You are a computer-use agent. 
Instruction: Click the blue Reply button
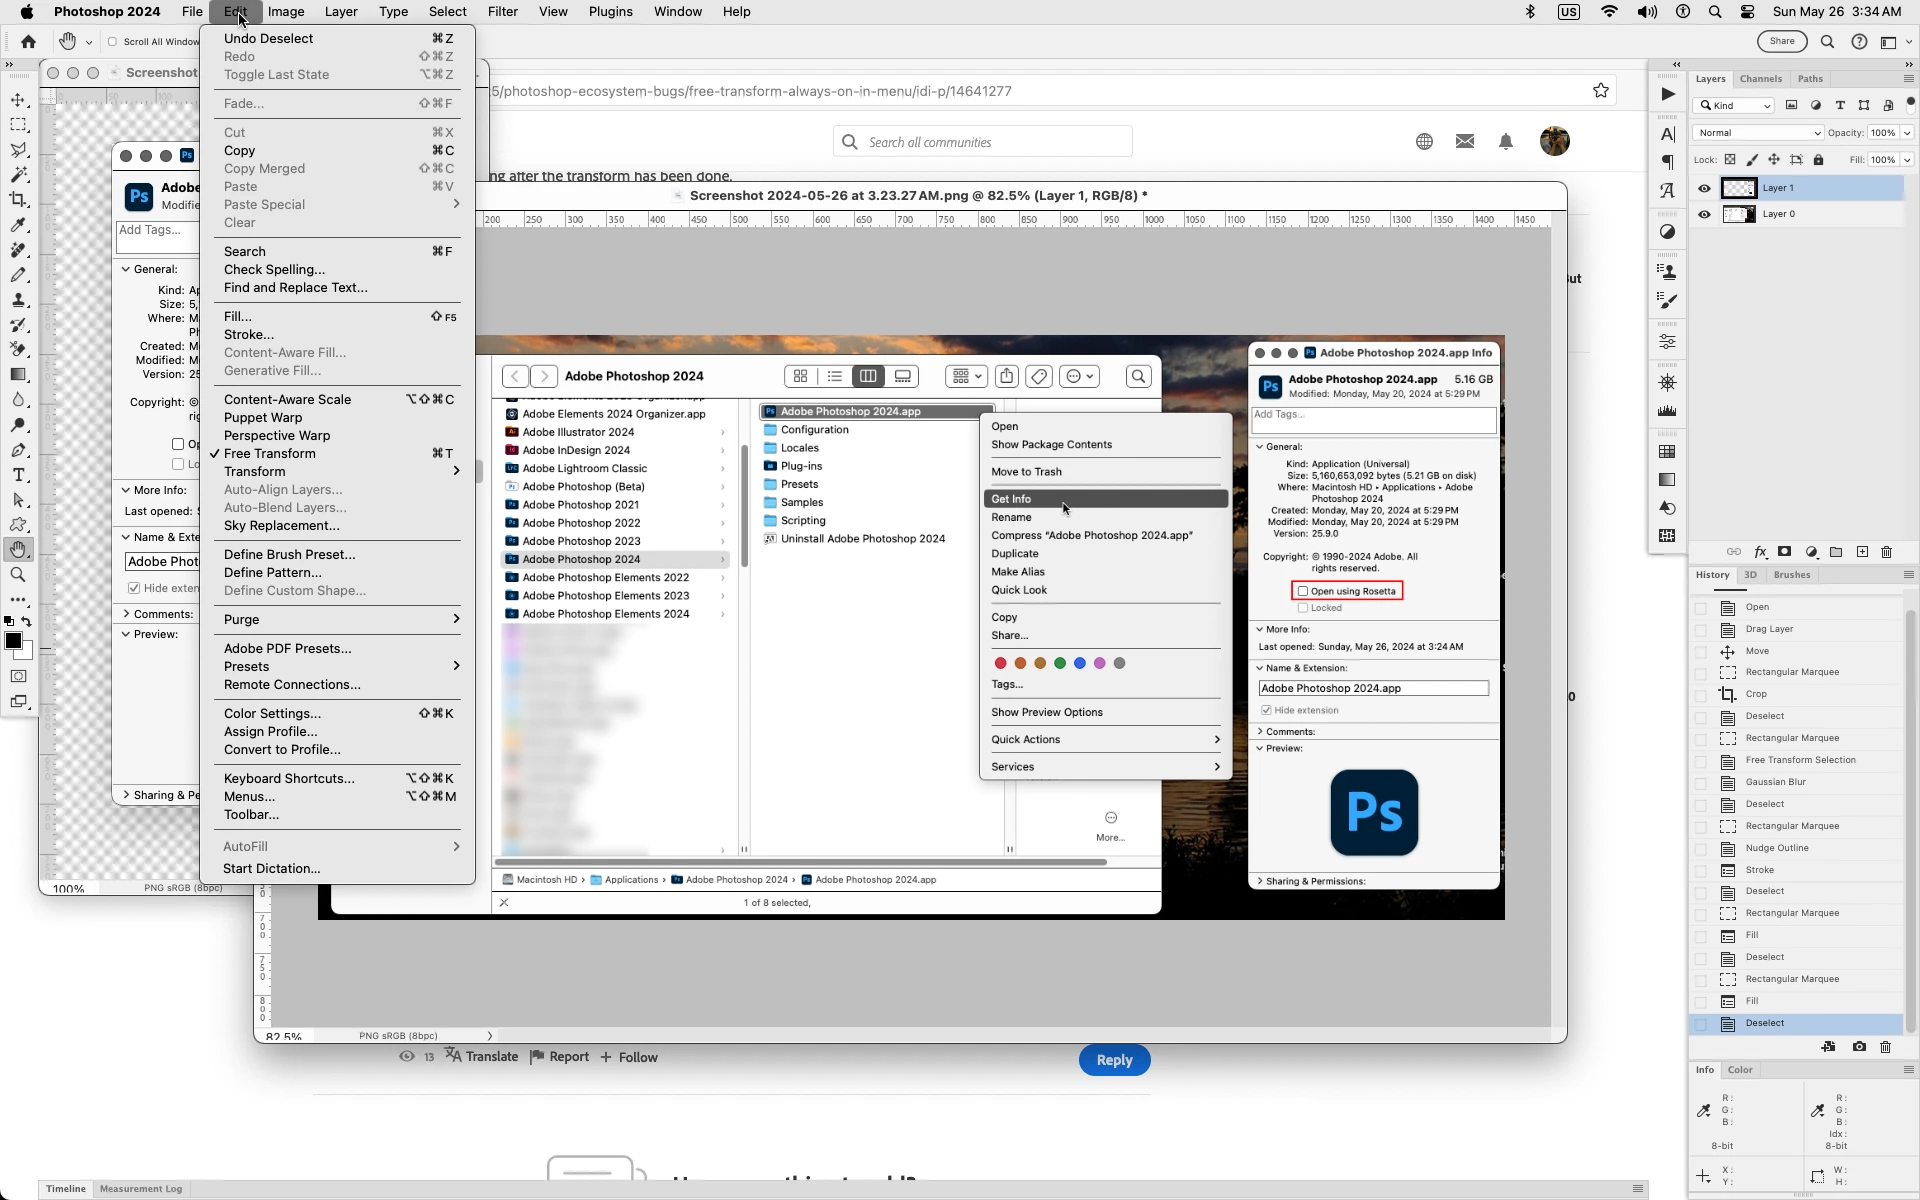(1114, 1060)
